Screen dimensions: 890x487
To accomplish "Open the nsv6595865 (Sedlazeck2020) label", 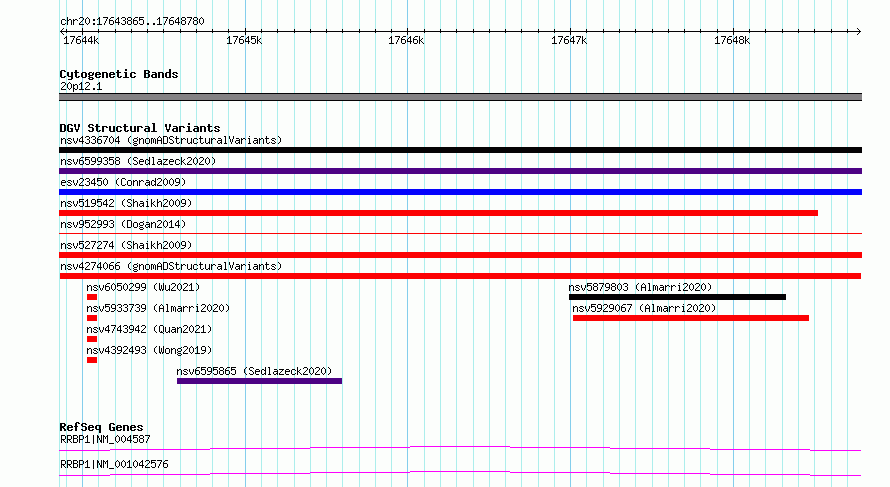I will (x=254, y=371).
